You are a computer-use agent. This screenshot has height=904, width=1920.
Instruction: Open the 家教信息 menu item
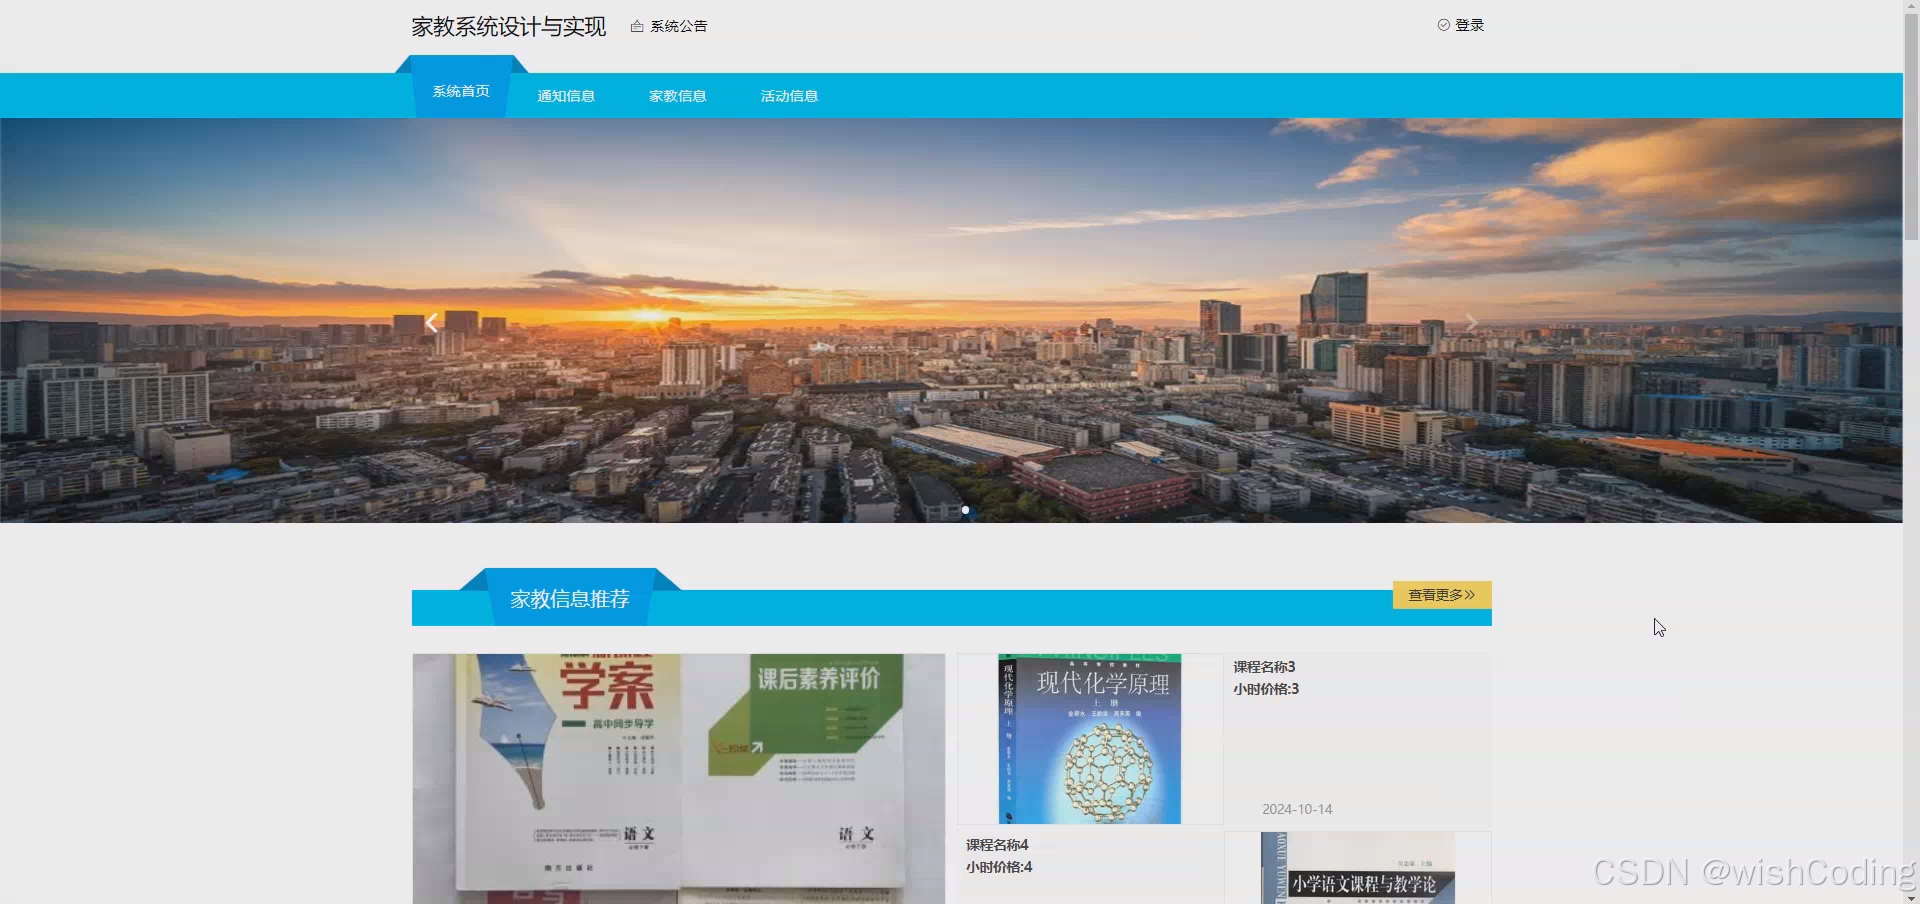tap(677, 95)
